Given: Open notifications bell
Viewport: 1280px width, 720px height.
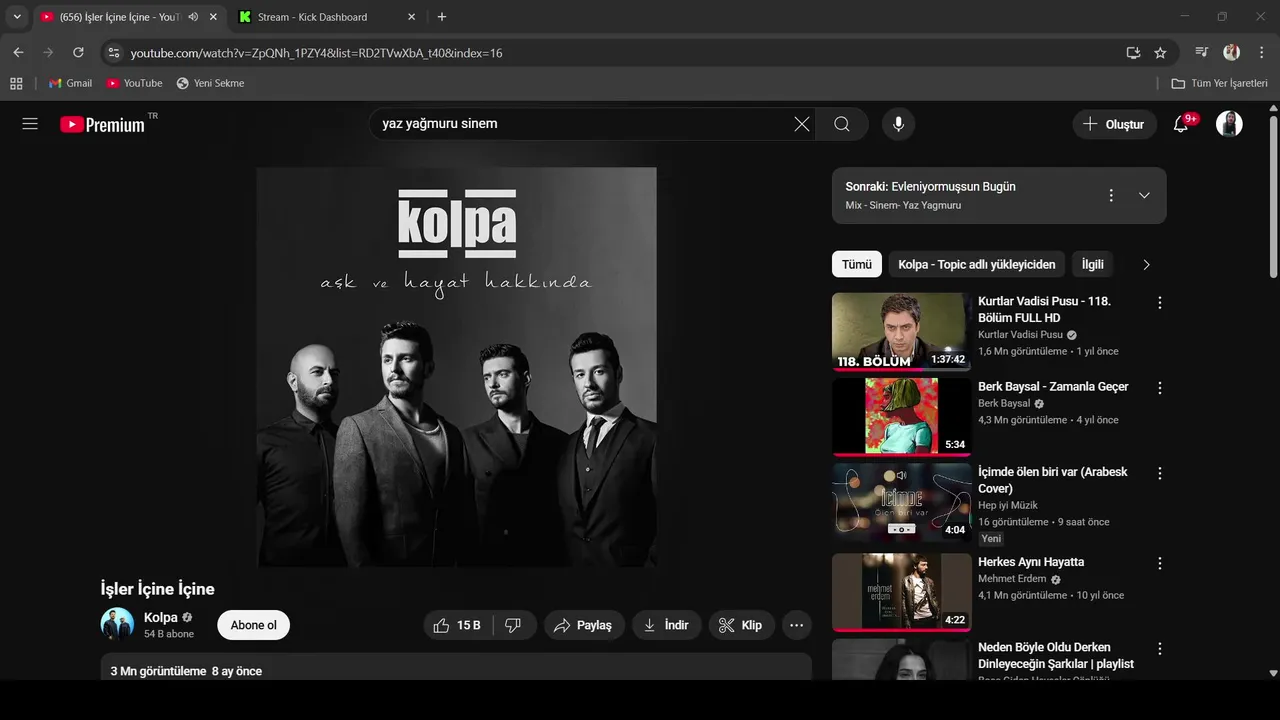Looking at the screenshot, I should pos(1182,124).
